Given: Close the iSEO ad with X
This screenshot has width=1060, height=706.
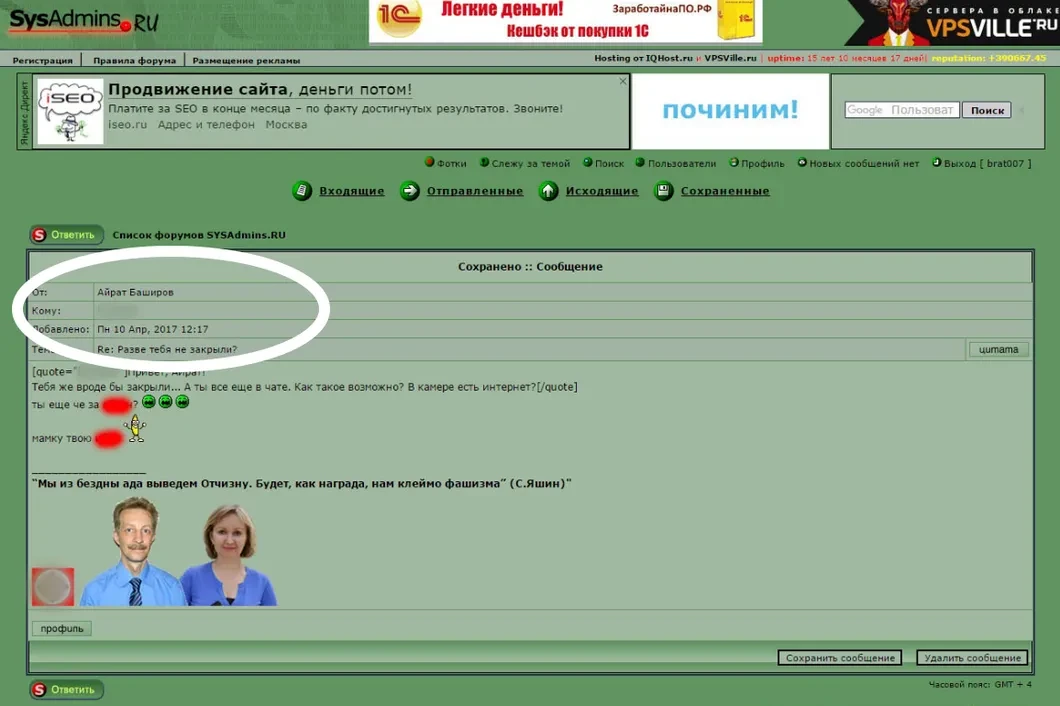Looking at the screenshot, I should (x=622, y=82).
